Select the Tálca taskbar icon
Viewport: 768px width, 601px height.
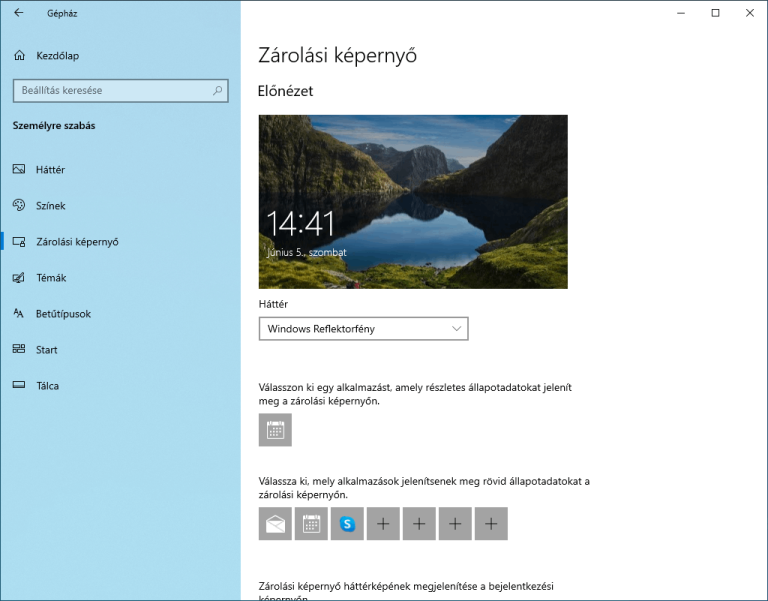pyautogui.click(x=19, y=385)
